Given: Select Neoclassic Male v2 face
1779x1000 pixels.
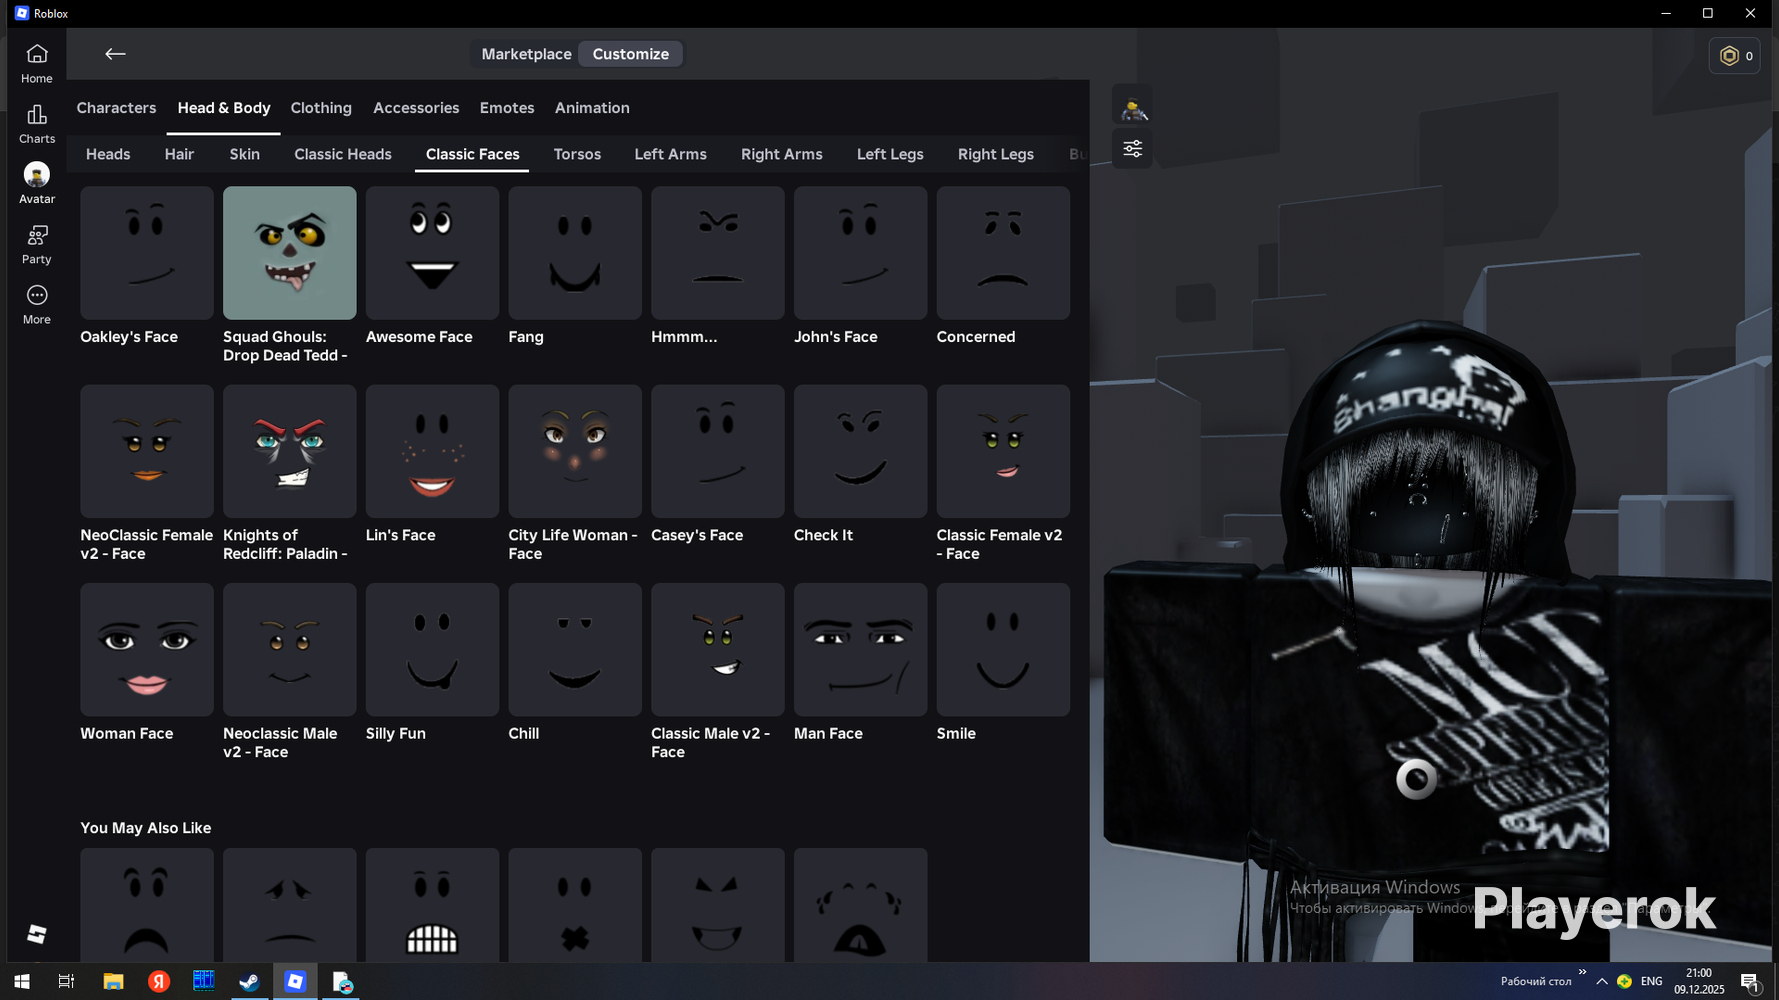Looking at the screenshot, I should point(290,650).
